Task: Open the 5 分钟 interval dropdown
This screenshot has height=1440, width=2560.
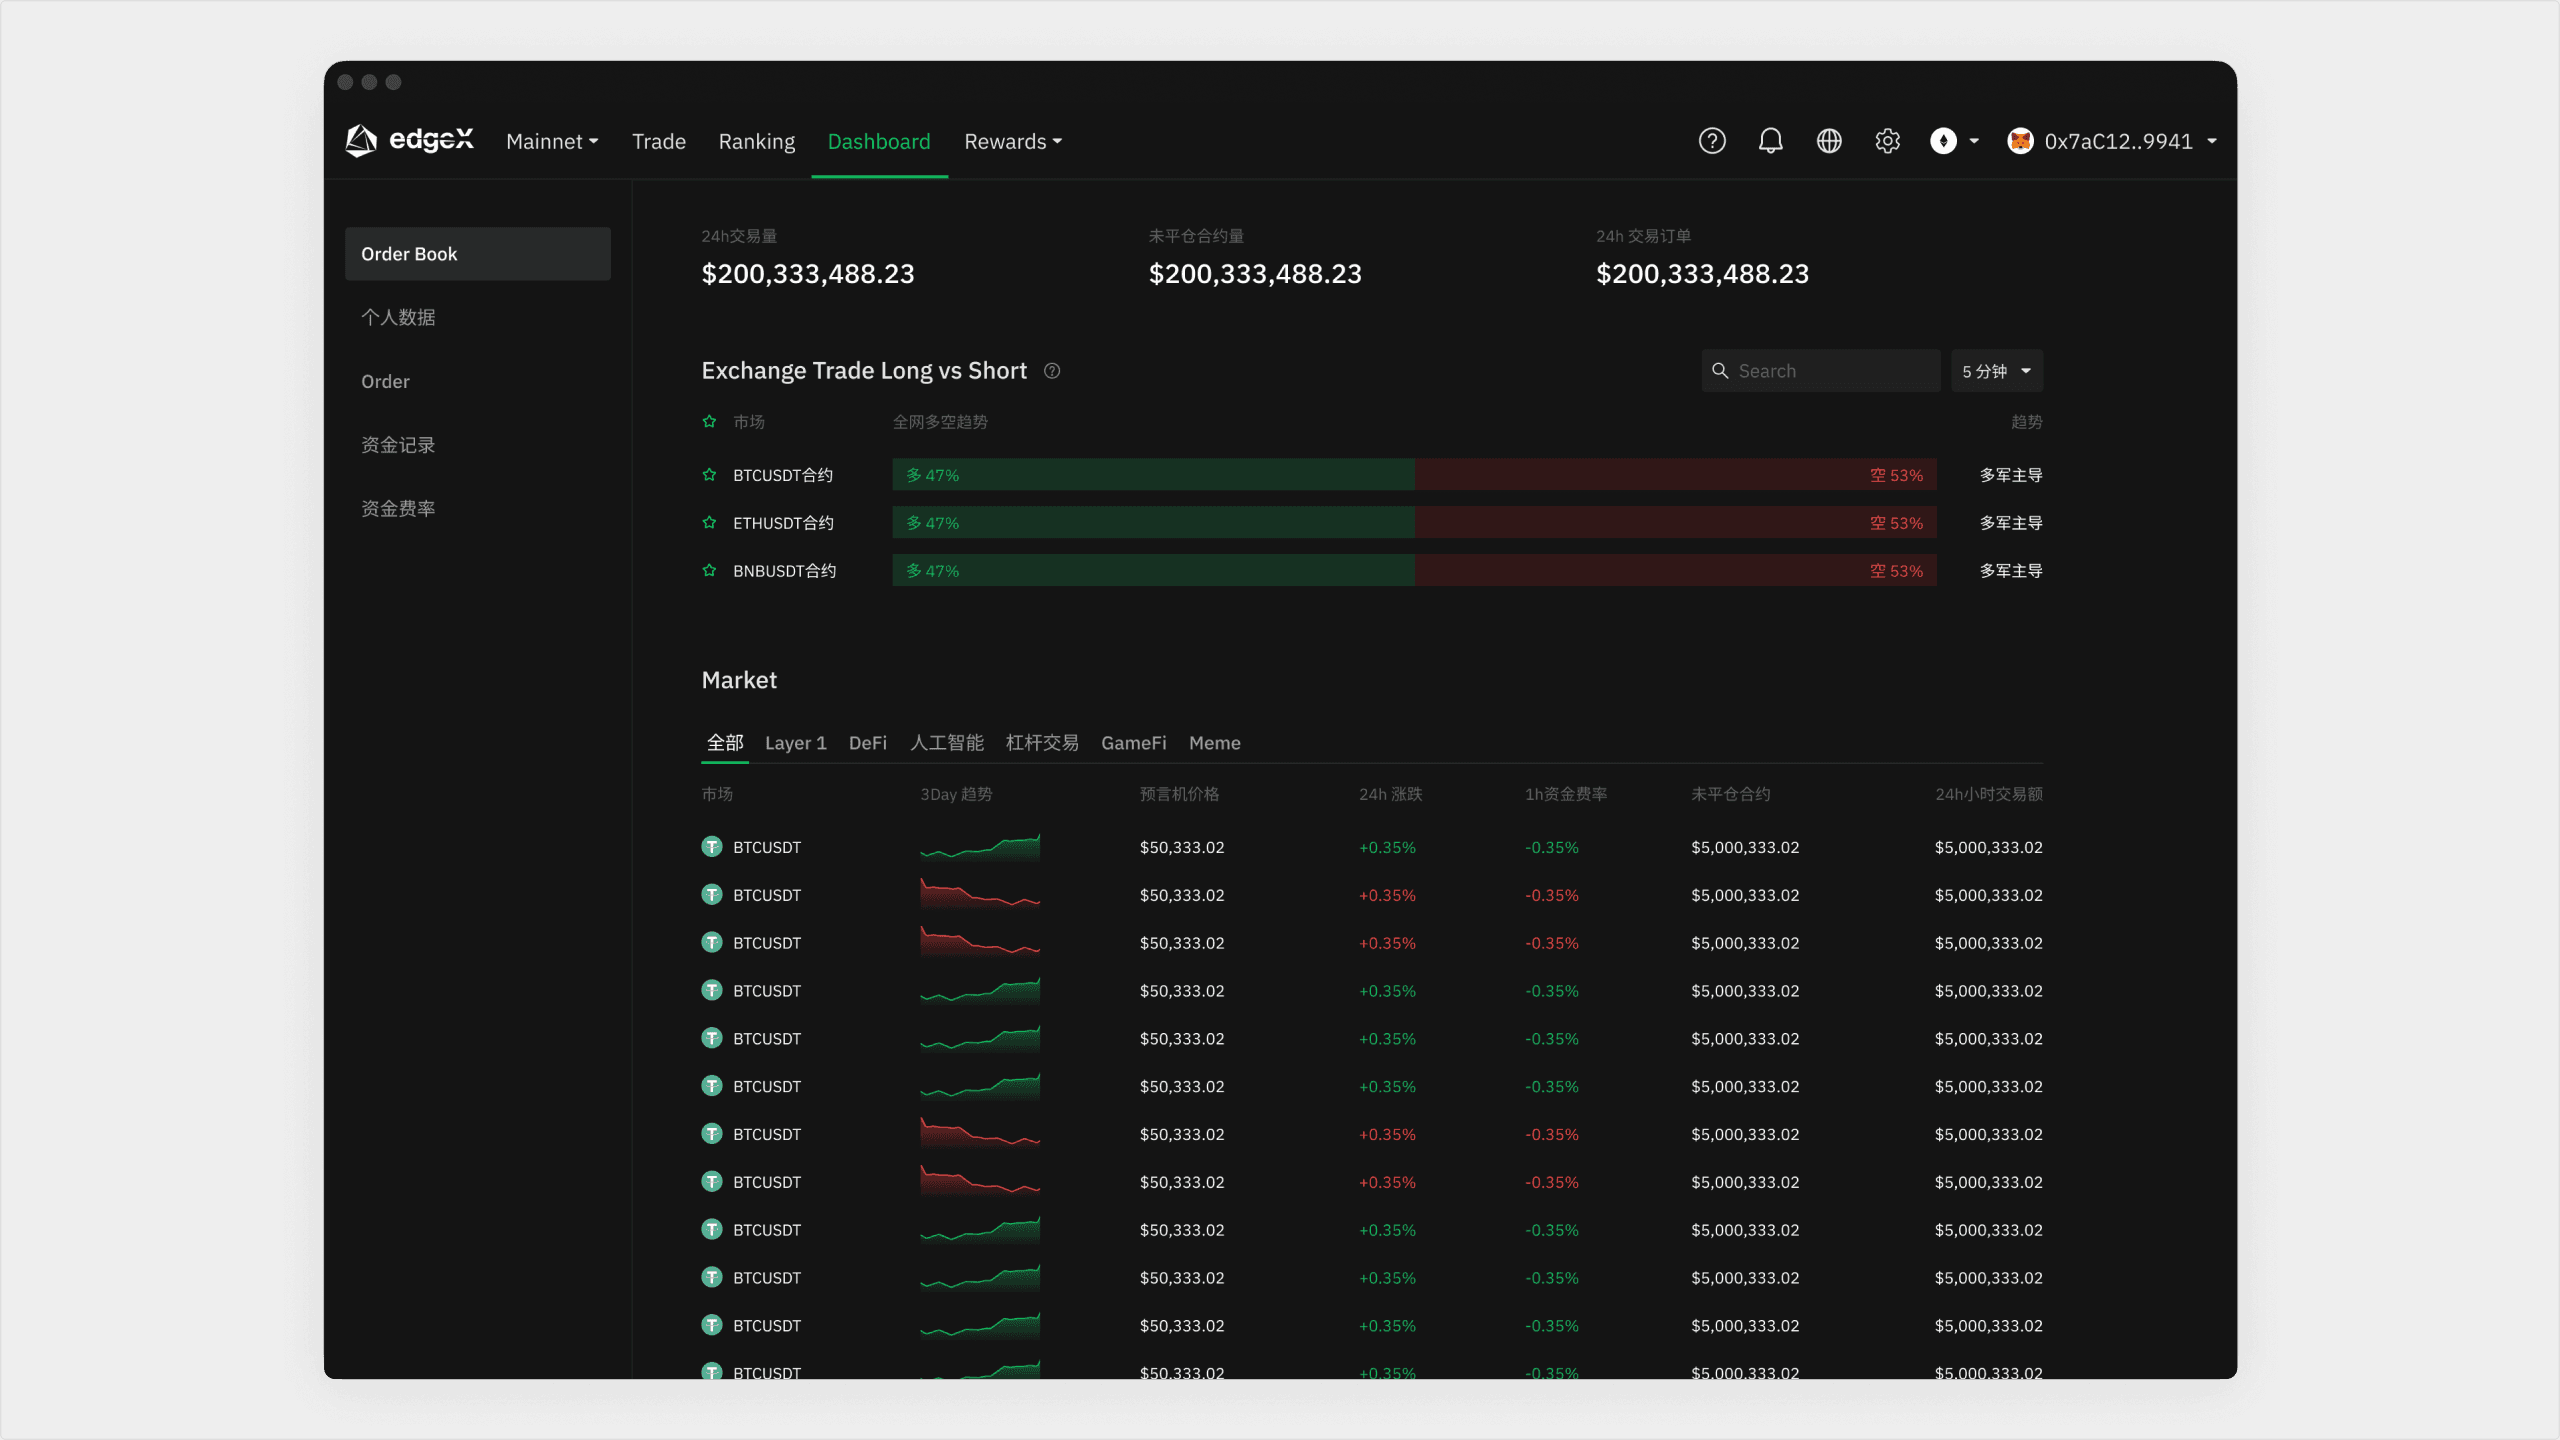Action: 1996,371
